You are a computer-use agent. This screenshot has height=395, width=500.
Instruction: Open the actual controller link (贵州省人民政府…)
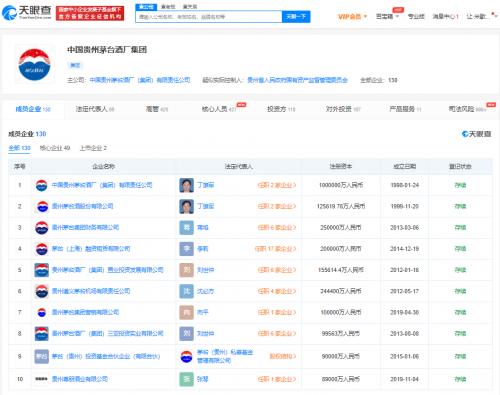pos(297,80)
